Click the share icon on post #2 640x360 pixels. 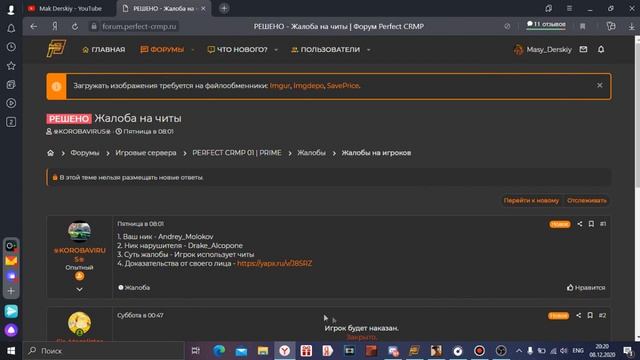click(x=578, y=315)
